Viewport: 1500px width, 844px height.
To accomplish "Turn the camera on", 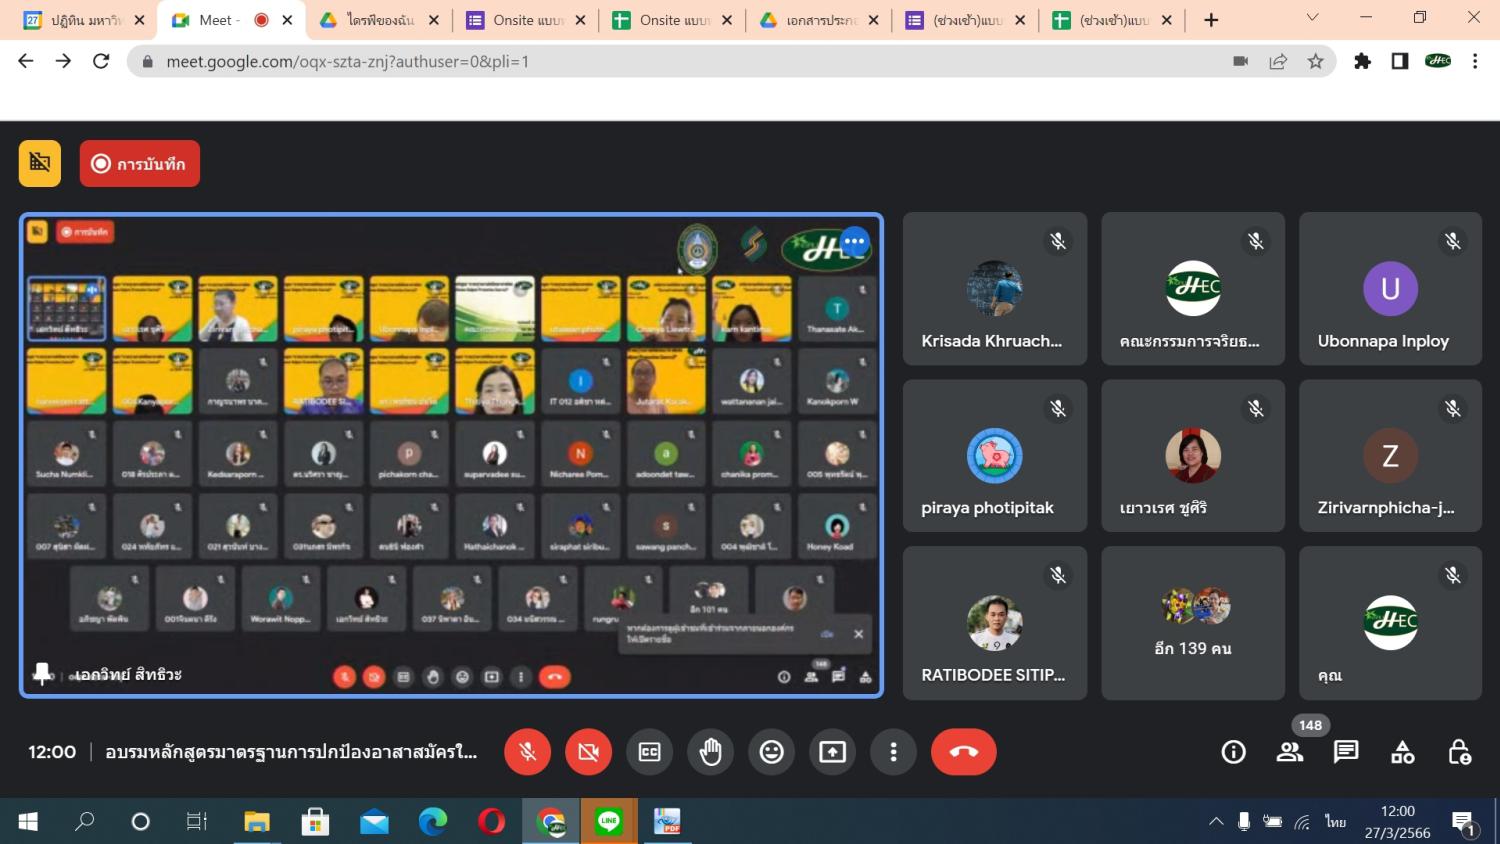I will coord(588,752).
